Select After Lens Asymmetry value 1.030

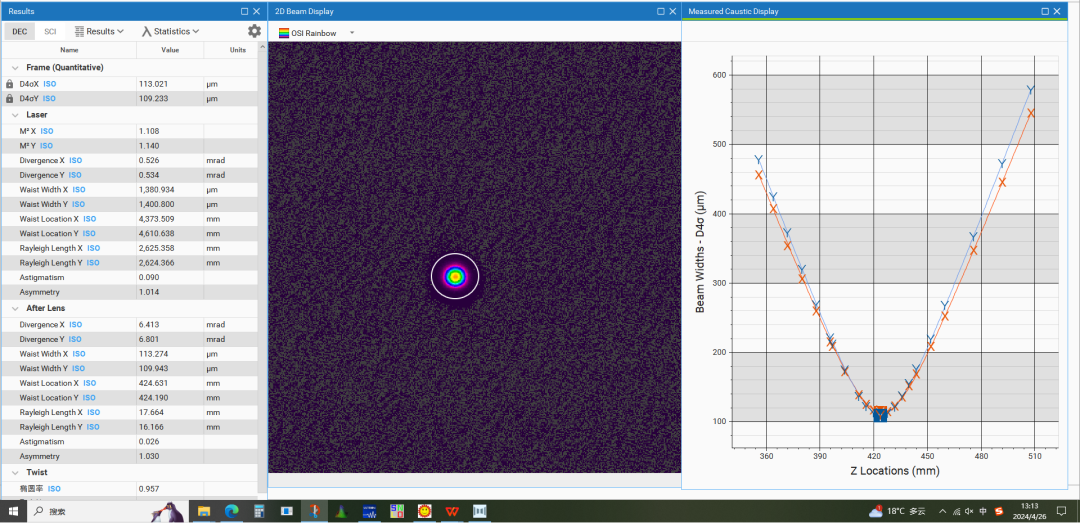click(149, 456)
